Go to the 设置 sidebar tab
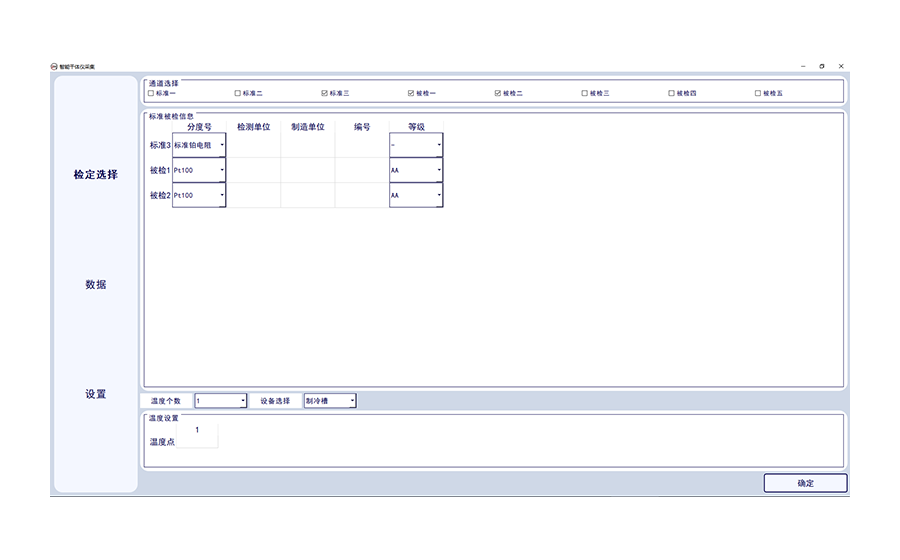Viewport: 900px width, 560px height. click(95, 394)
